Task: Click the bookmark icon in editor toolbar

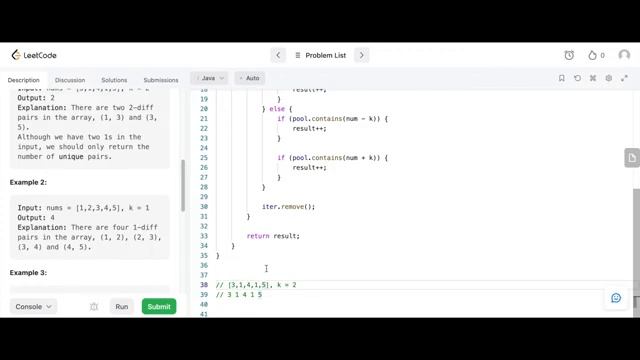Action: pyautogui.click(x=562, y=78)
